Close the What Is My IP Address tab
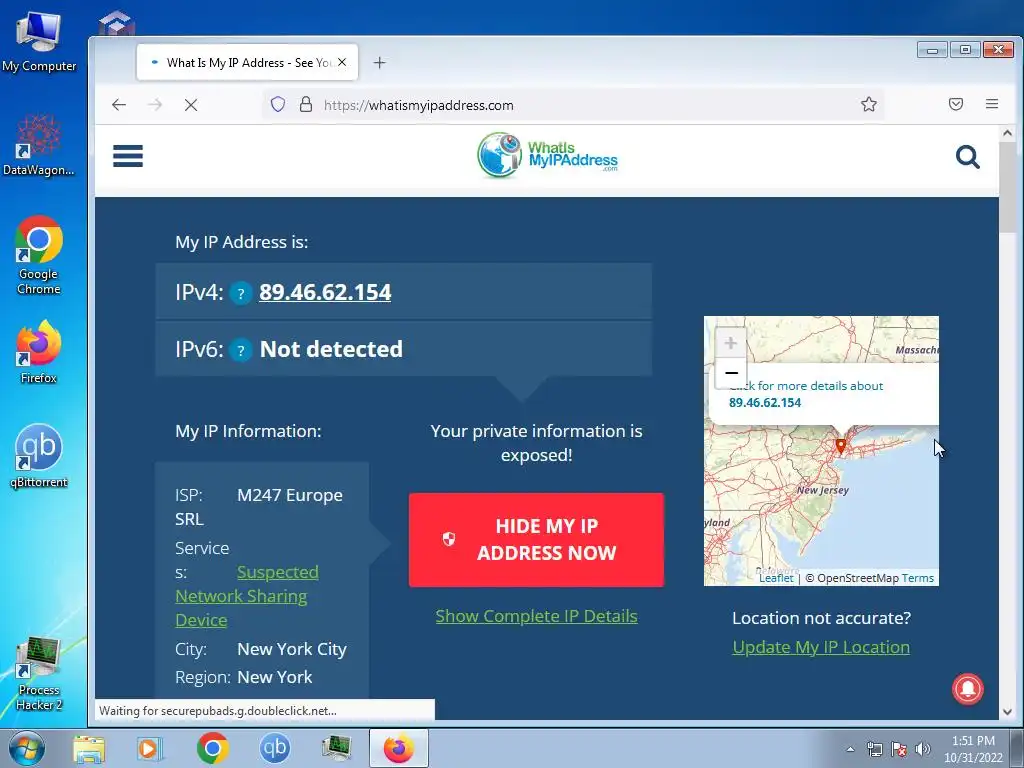 pos(342,62)
